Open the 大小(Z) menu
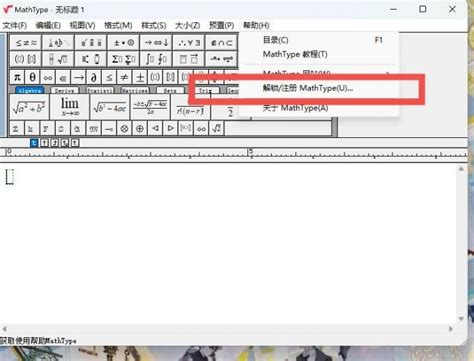The height and width of the screenshot is (361, 474). 187,25
